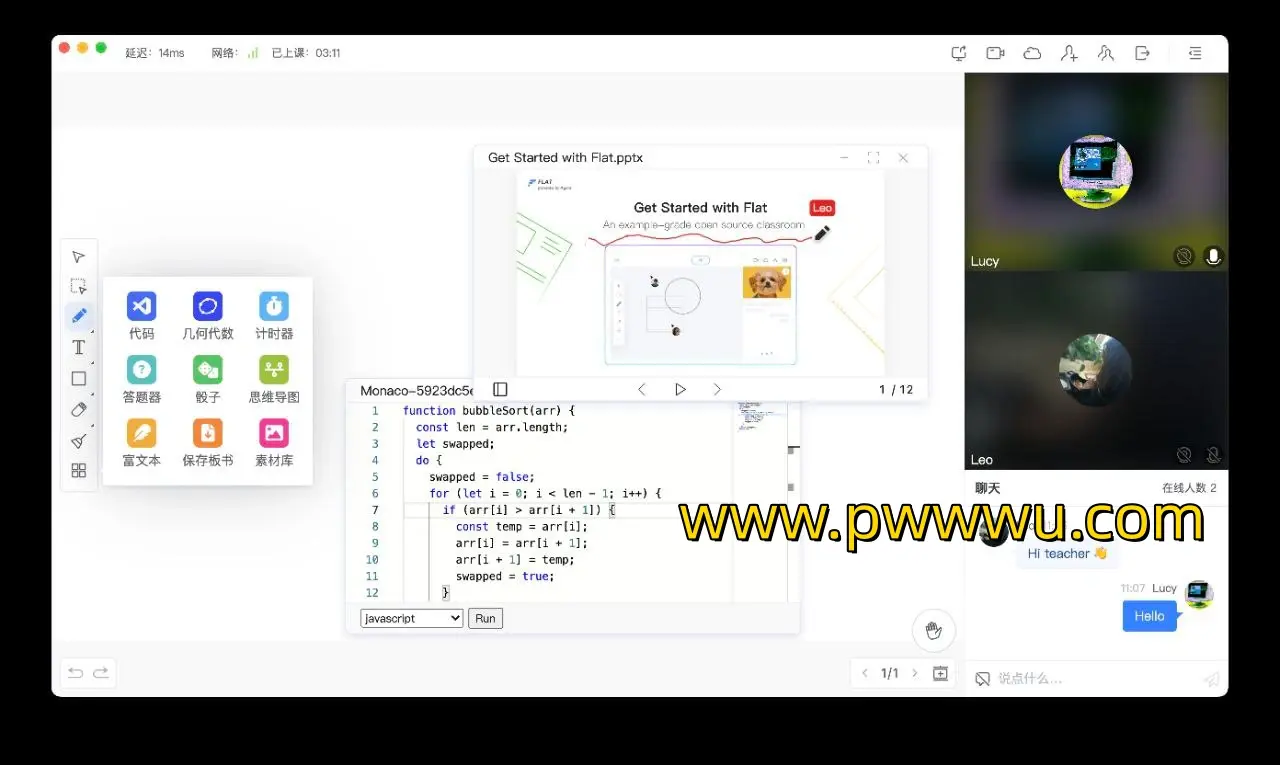Viewport: 1280px width, 765px height.
Task: Toggle Lucy's microphone
Action: (x=1213, y=257)
